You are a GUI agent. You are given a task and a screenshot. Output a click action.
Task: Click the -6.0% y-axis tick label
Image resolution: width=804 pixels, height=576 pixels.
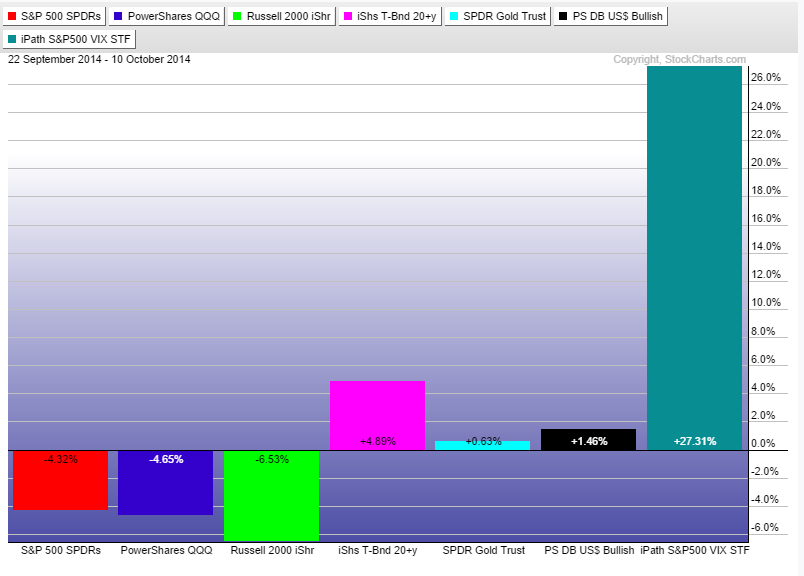coord(765,527)
